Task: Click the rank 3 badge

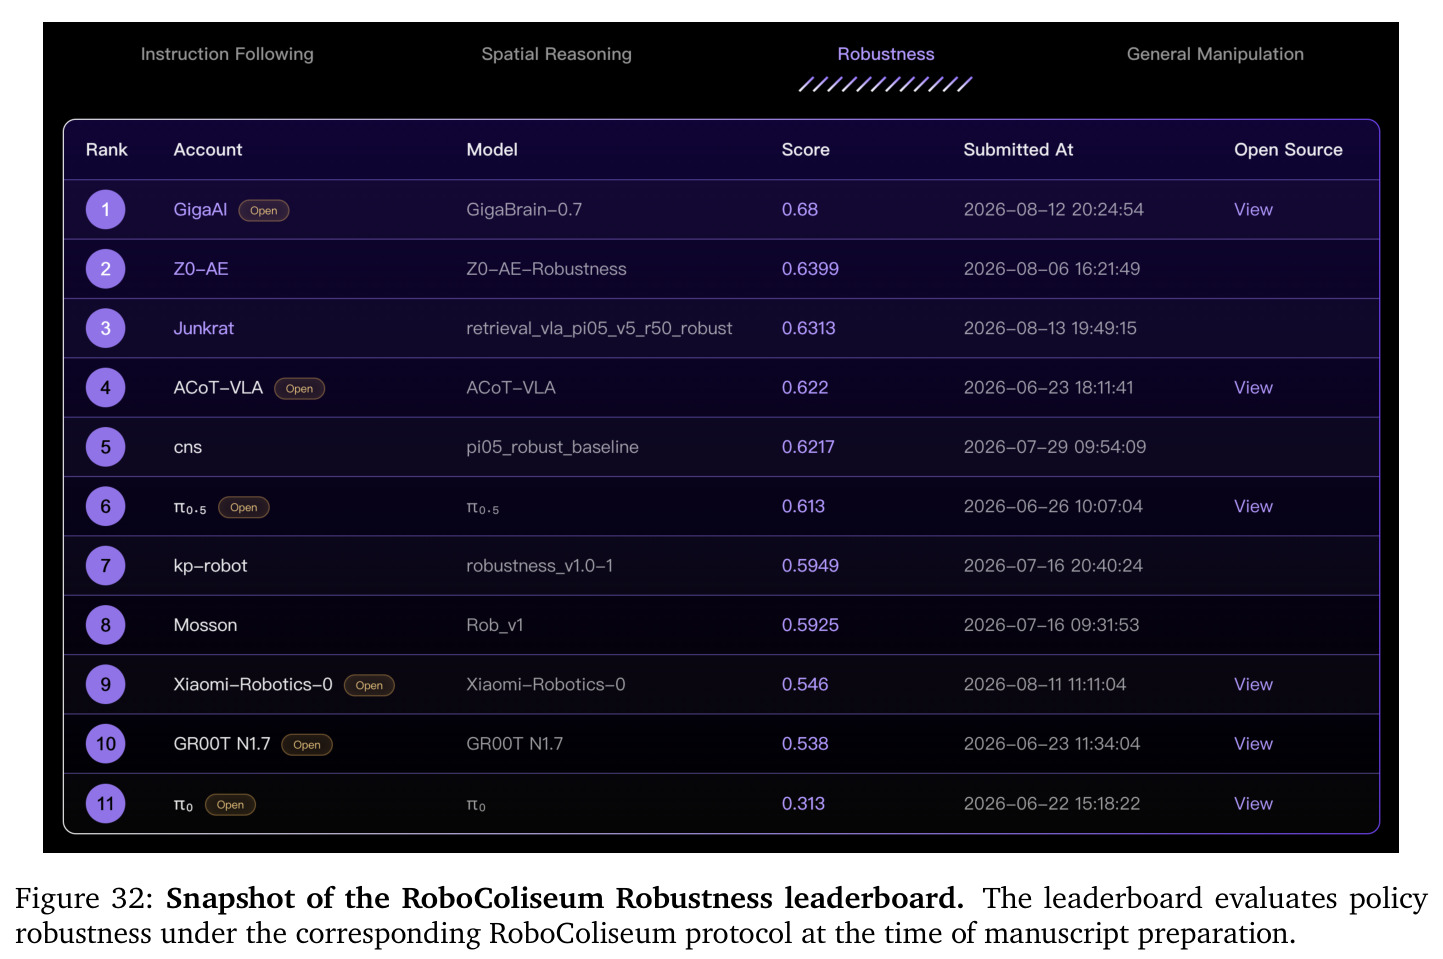Action: [105, 328]
